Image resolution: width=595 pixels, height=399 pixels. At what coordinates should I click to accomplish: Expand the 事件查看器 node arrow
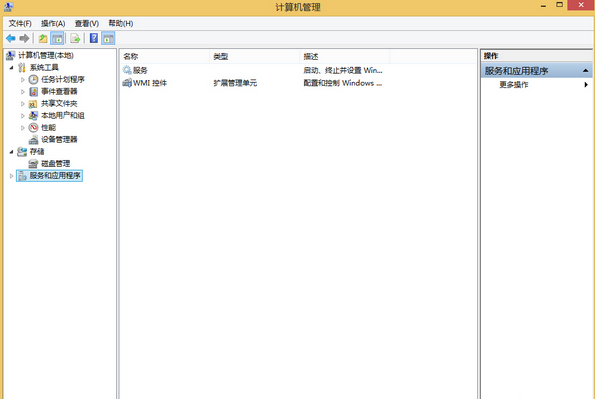(23, 92)
